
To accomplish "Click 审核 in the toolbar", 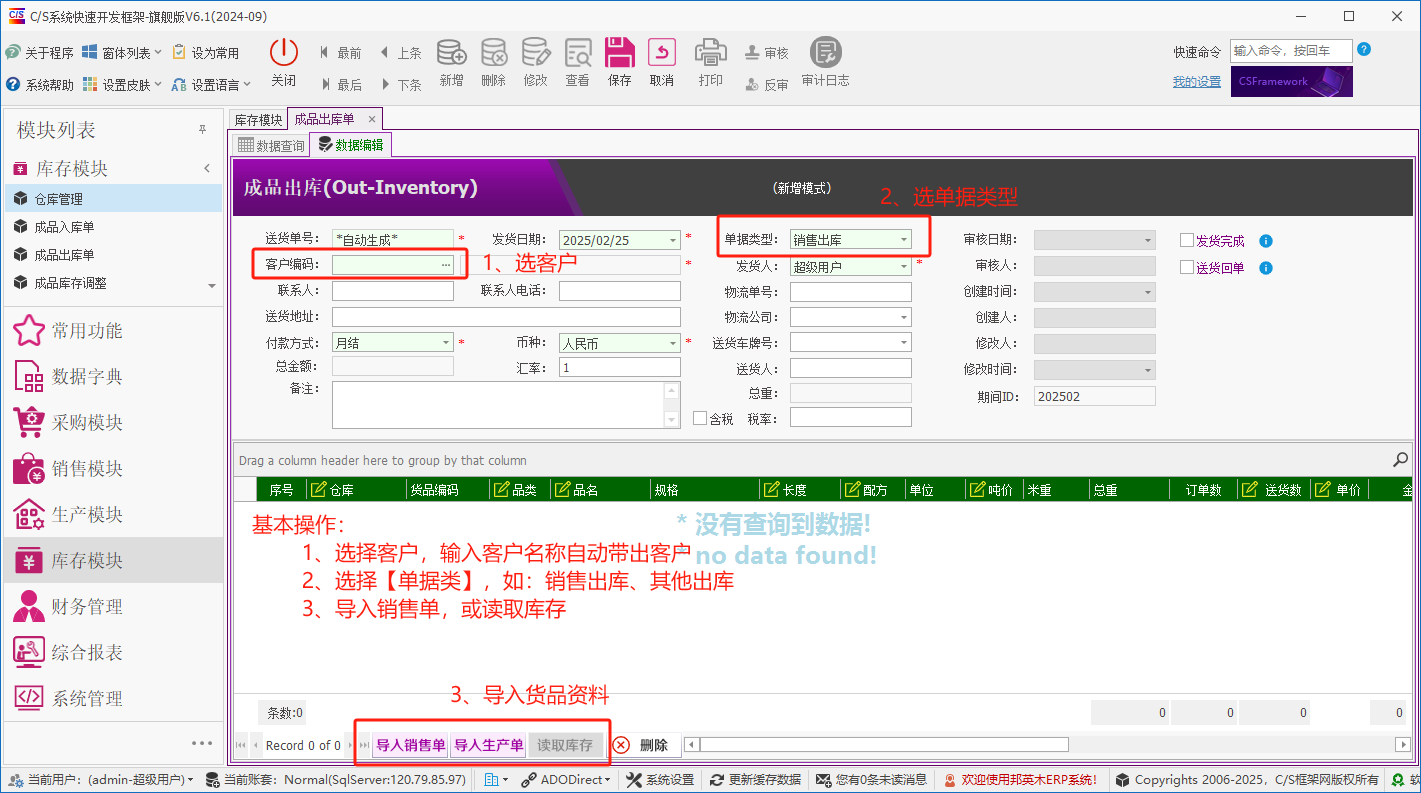I will click(767, 53).
